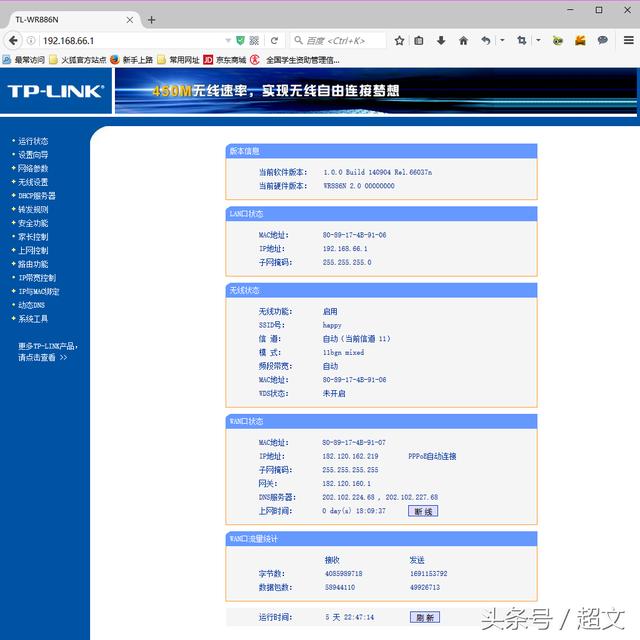Viewport: 640px width, 640px height.
Task: Open the 最常访问 bookmark
Action: point(24,60)
